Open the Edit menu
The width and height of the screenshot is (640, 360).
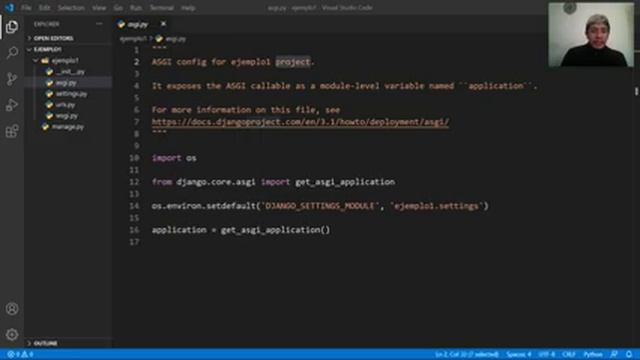[x=44, y=8]
